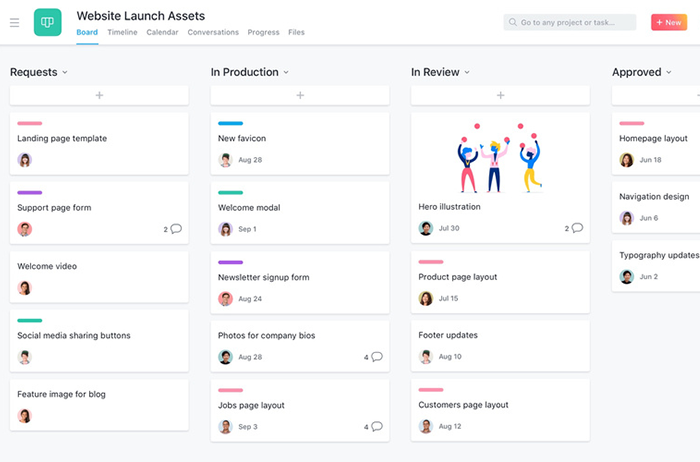
Task: Click assignee avatar on Welcome modal card
Action: tap(225, 229)
